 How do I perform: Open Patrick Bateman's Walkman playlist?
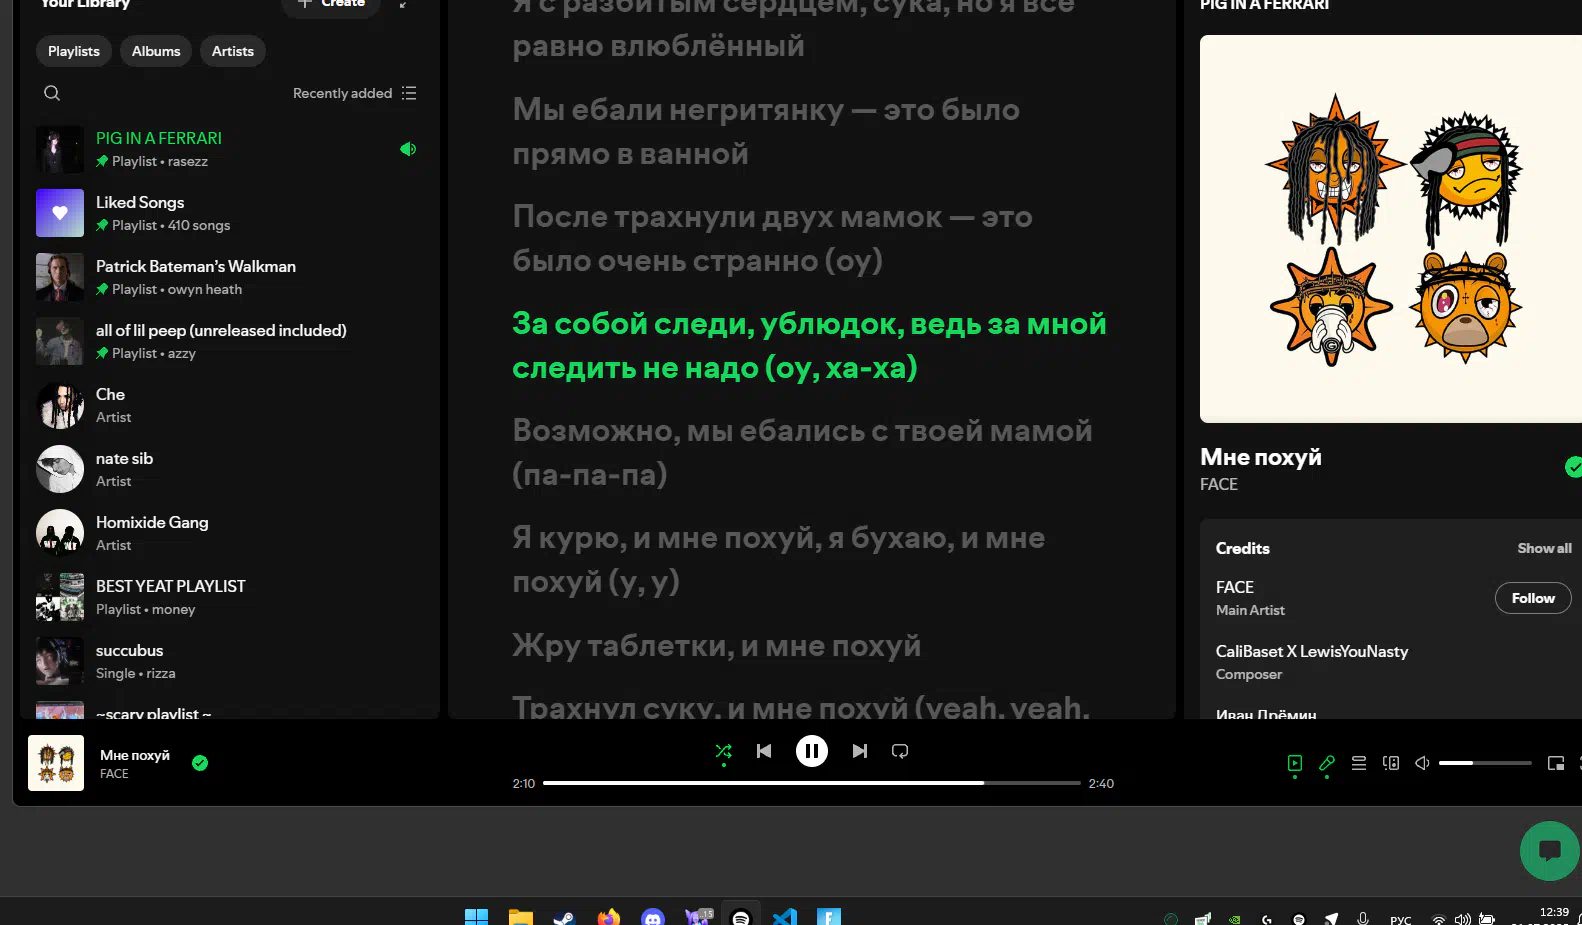(x=228, y=277)
